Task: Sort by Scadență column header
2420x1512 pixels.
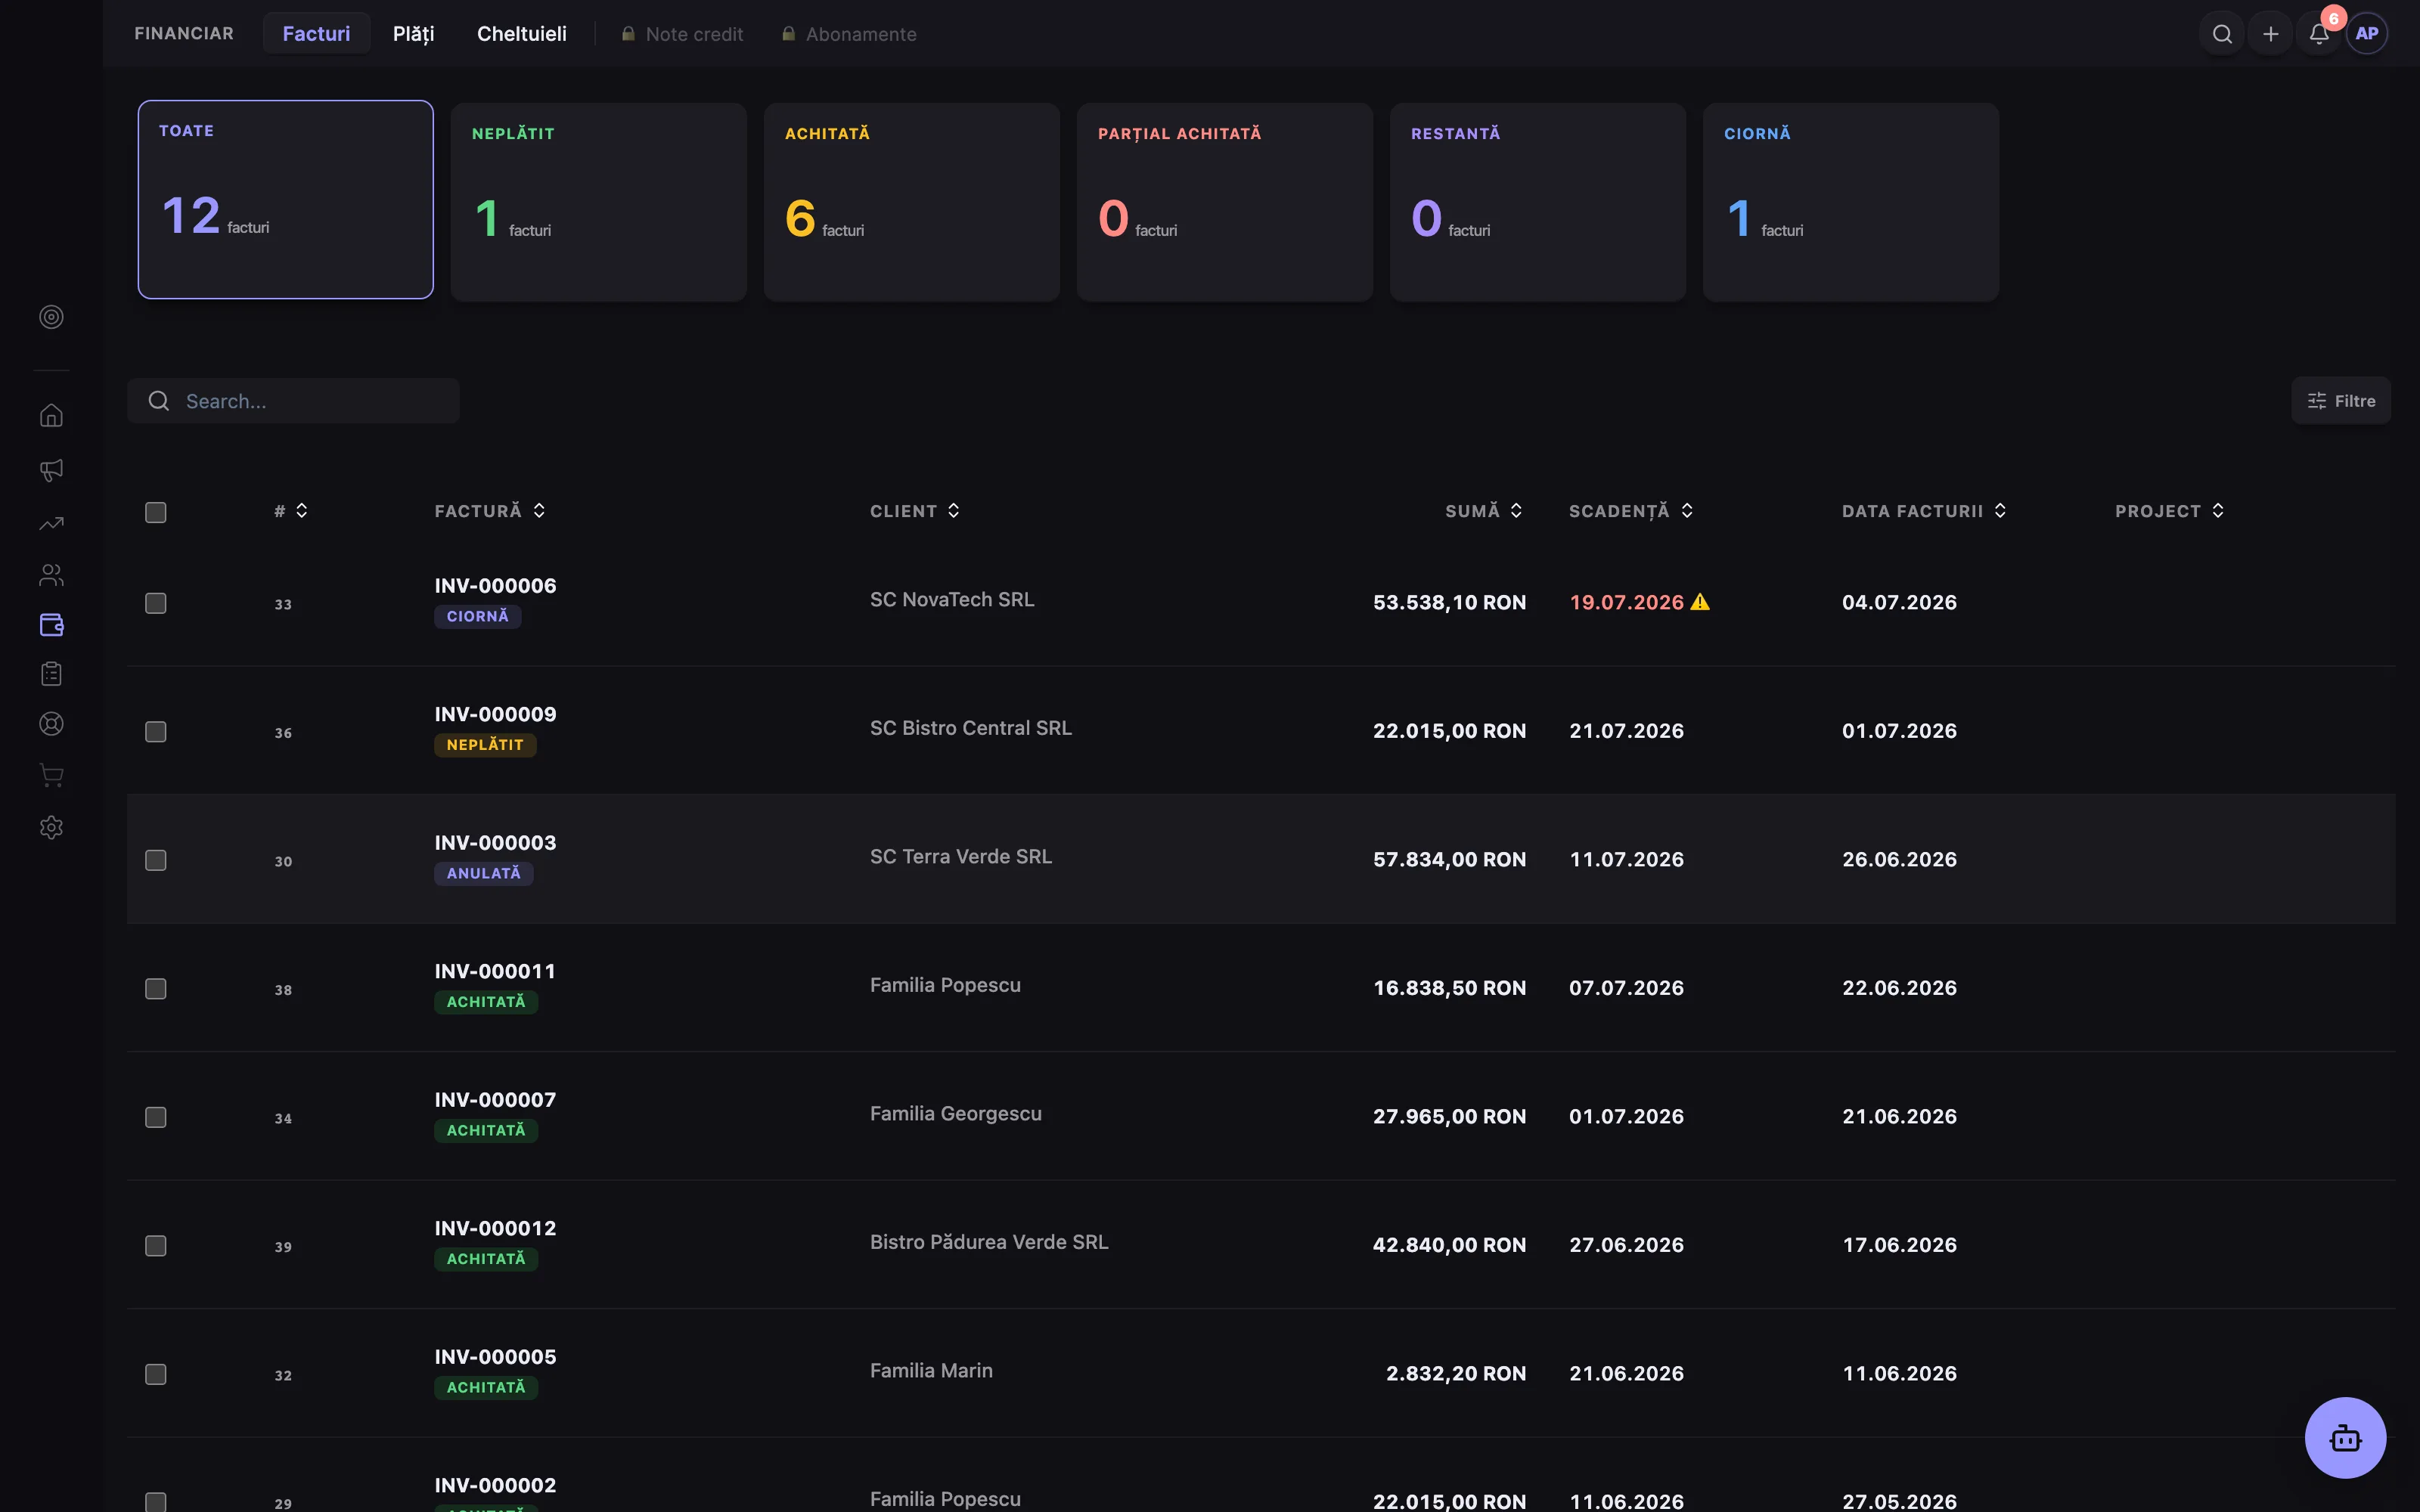Action: [x=1631, y=511]
